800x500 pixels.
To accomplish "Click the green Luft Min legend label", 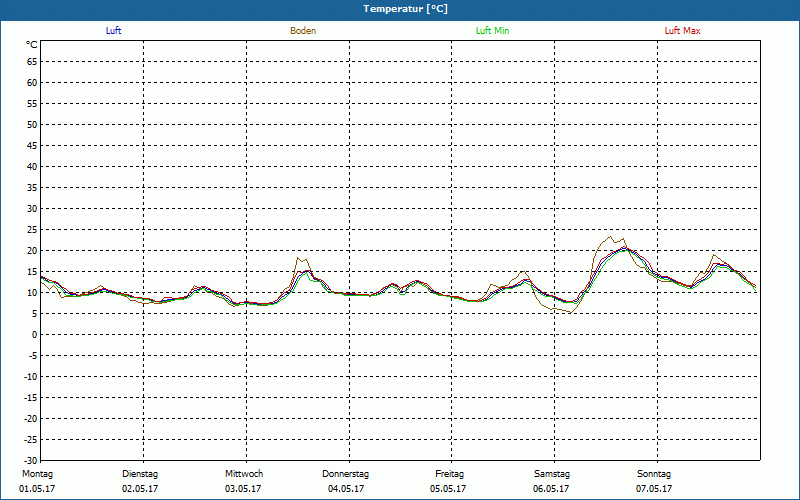I will click(x=492, y=31).
